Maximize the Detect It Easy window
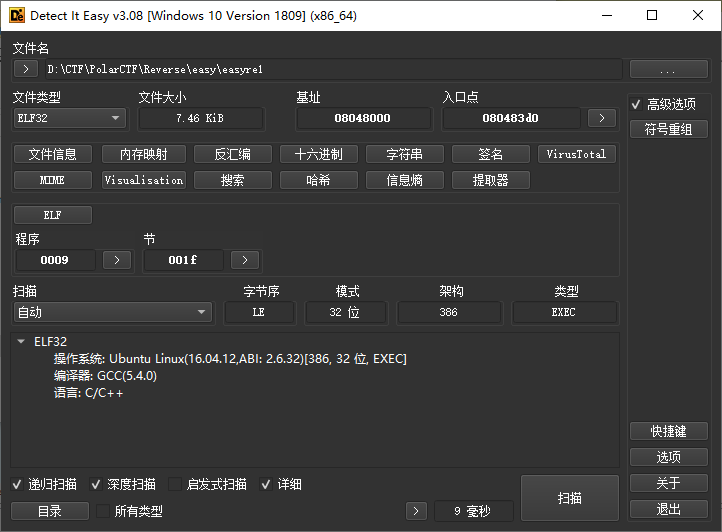Screen dimensions: 722x532 click(652, 15)
